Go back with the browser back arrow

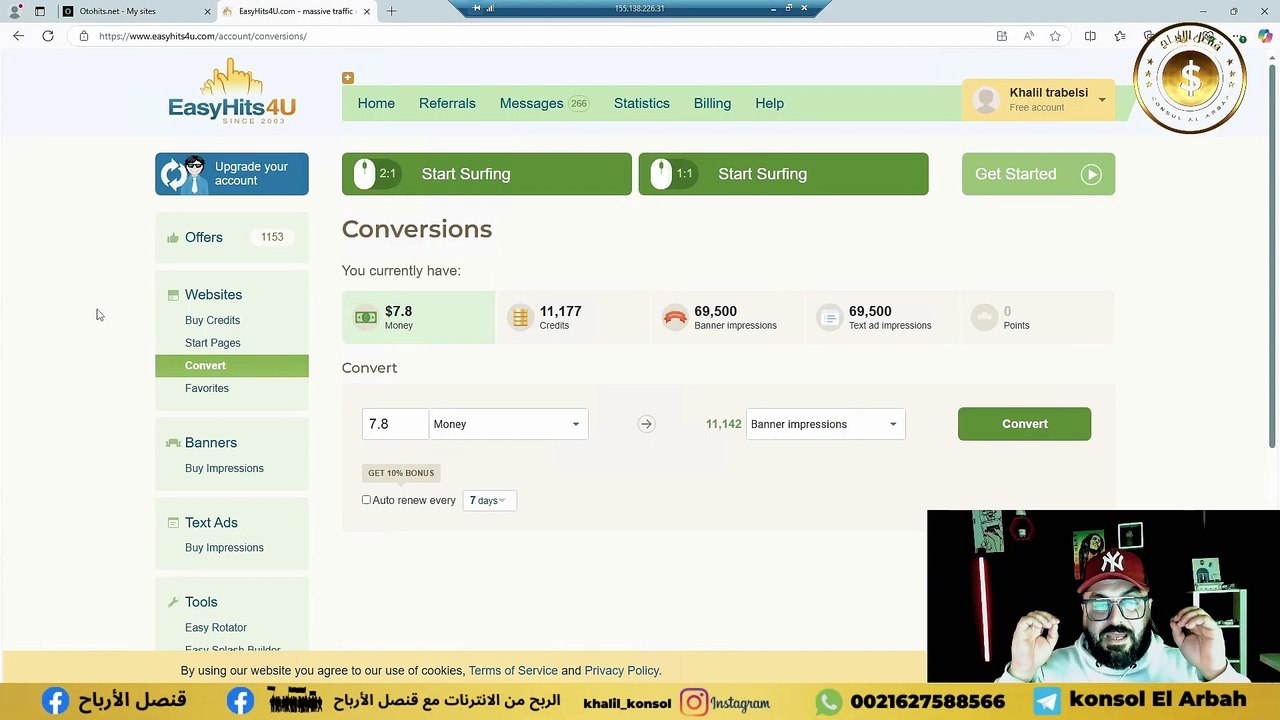(18, 36)
